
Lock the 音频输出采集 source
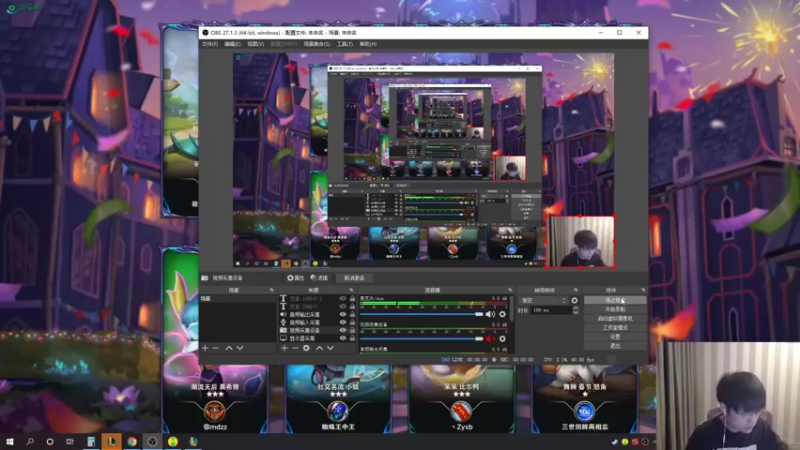[x=352, y=314]
